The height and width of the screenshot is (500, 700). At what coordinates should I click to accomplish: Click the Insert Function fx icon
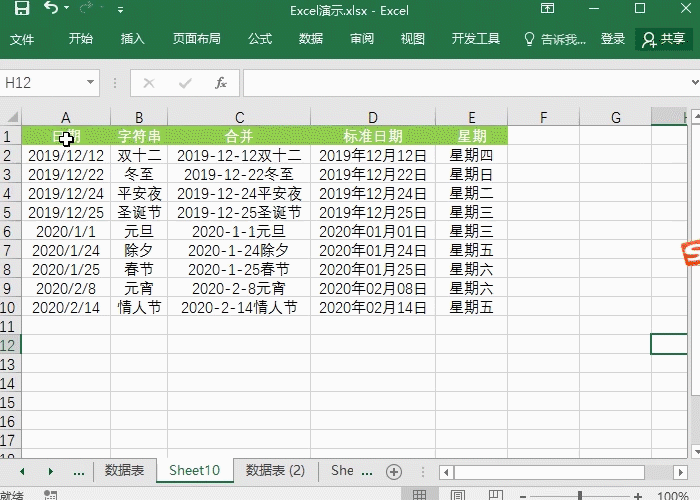tap(221, 83)
